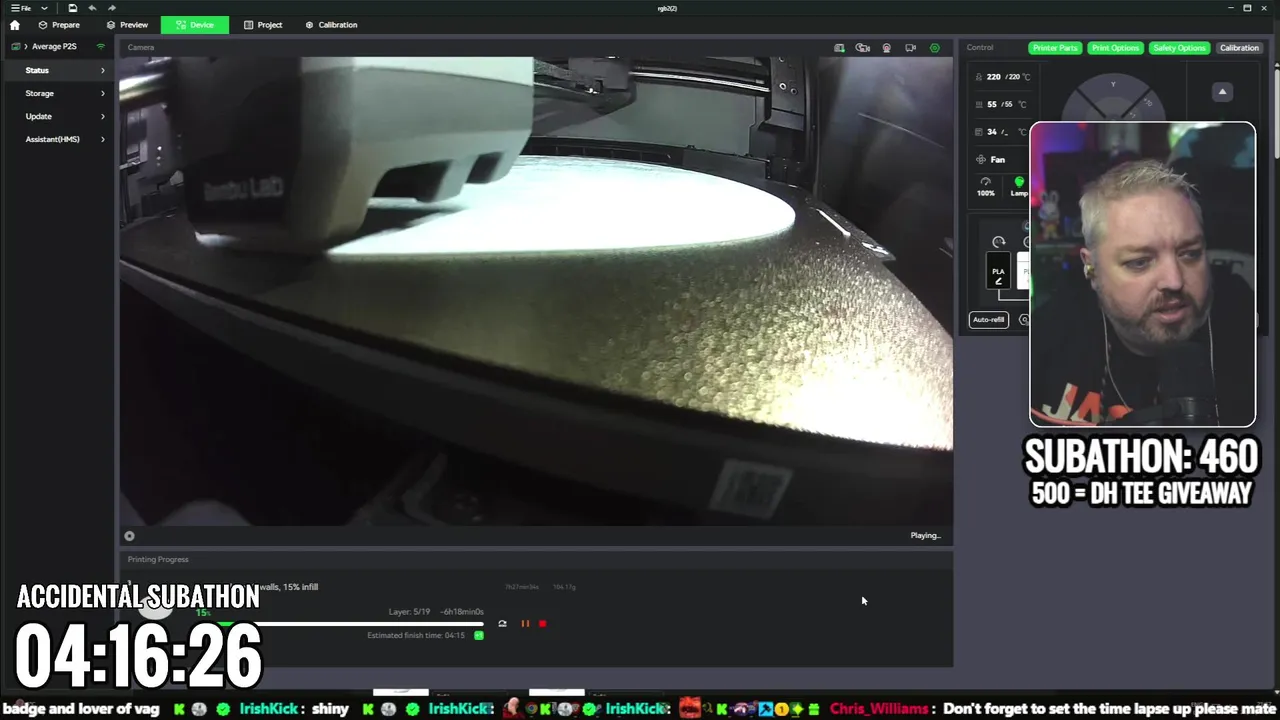The height and width of the screenshot is (720, 1280).
Task: Open the Calibration tab in top bar
Action: tap(331, 25)
